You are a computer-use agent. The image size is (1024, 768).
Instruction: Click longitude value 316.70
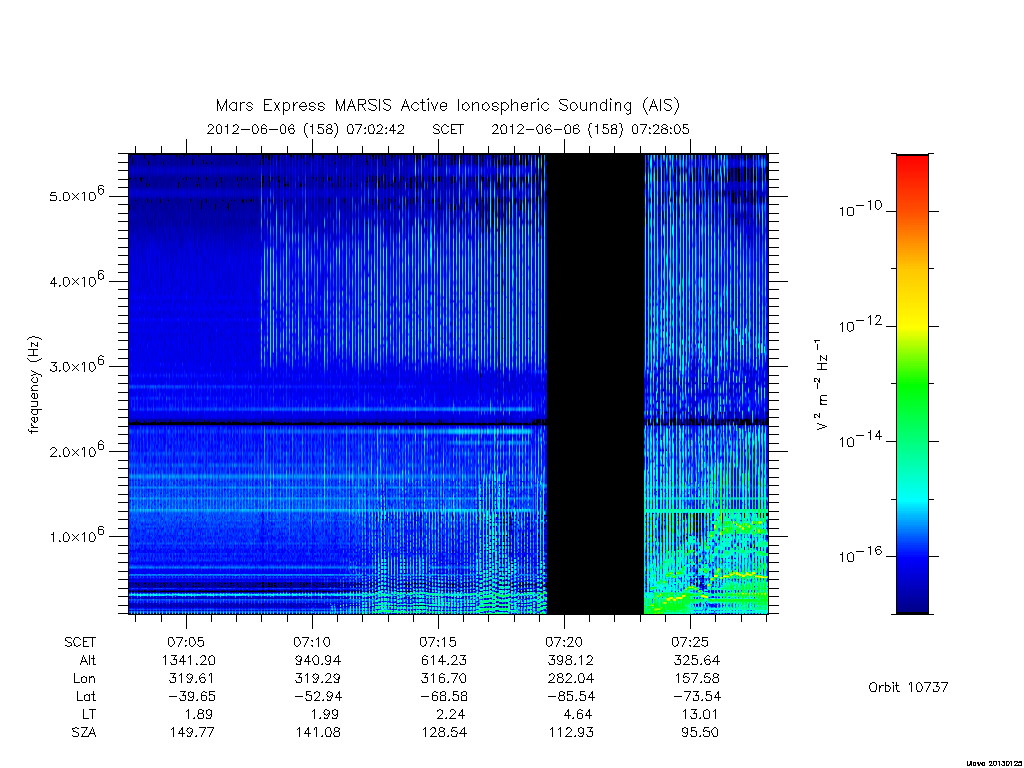444,679
